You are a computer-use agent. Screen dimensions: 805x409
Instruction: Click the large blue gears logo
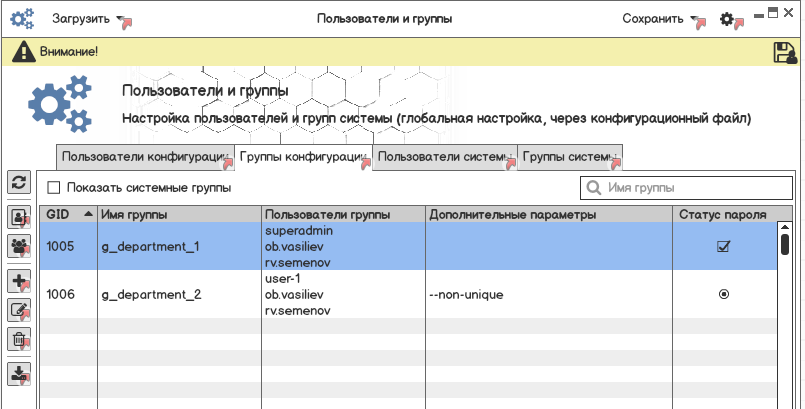click(60, 104)
